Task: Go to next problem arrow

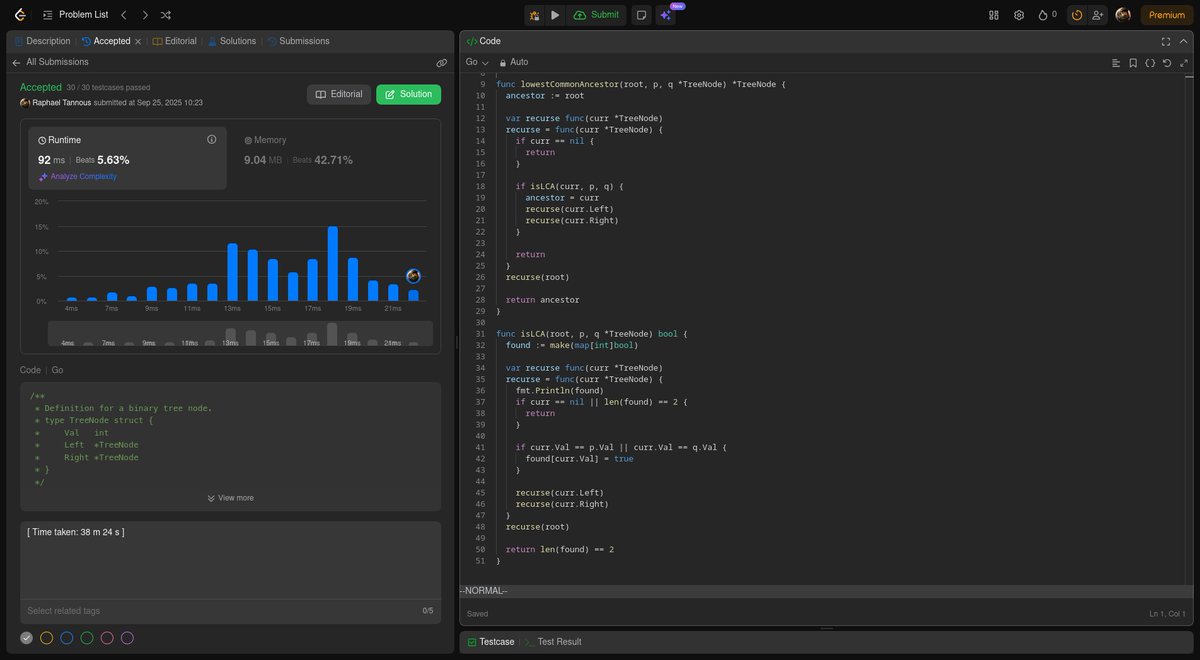Action: coord(145,15)
